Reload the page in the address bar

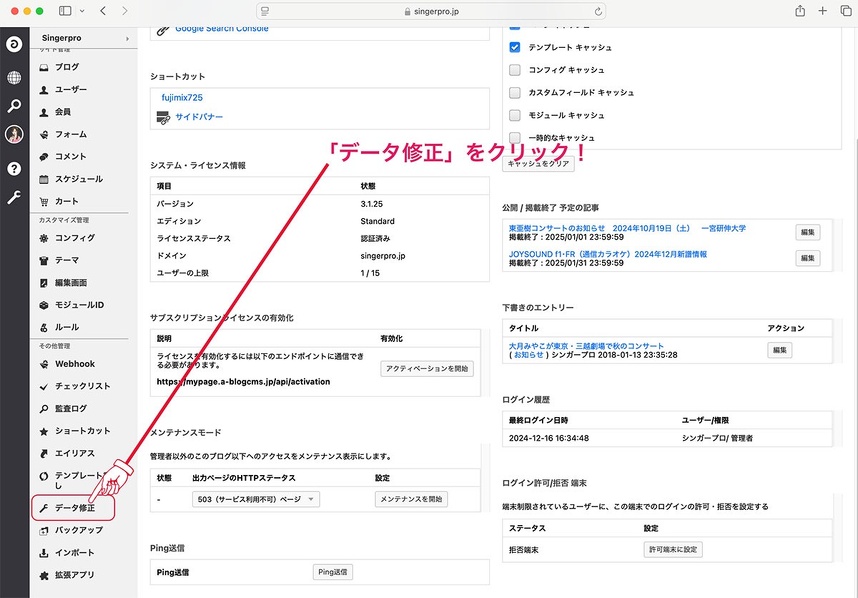click(598, 11)
